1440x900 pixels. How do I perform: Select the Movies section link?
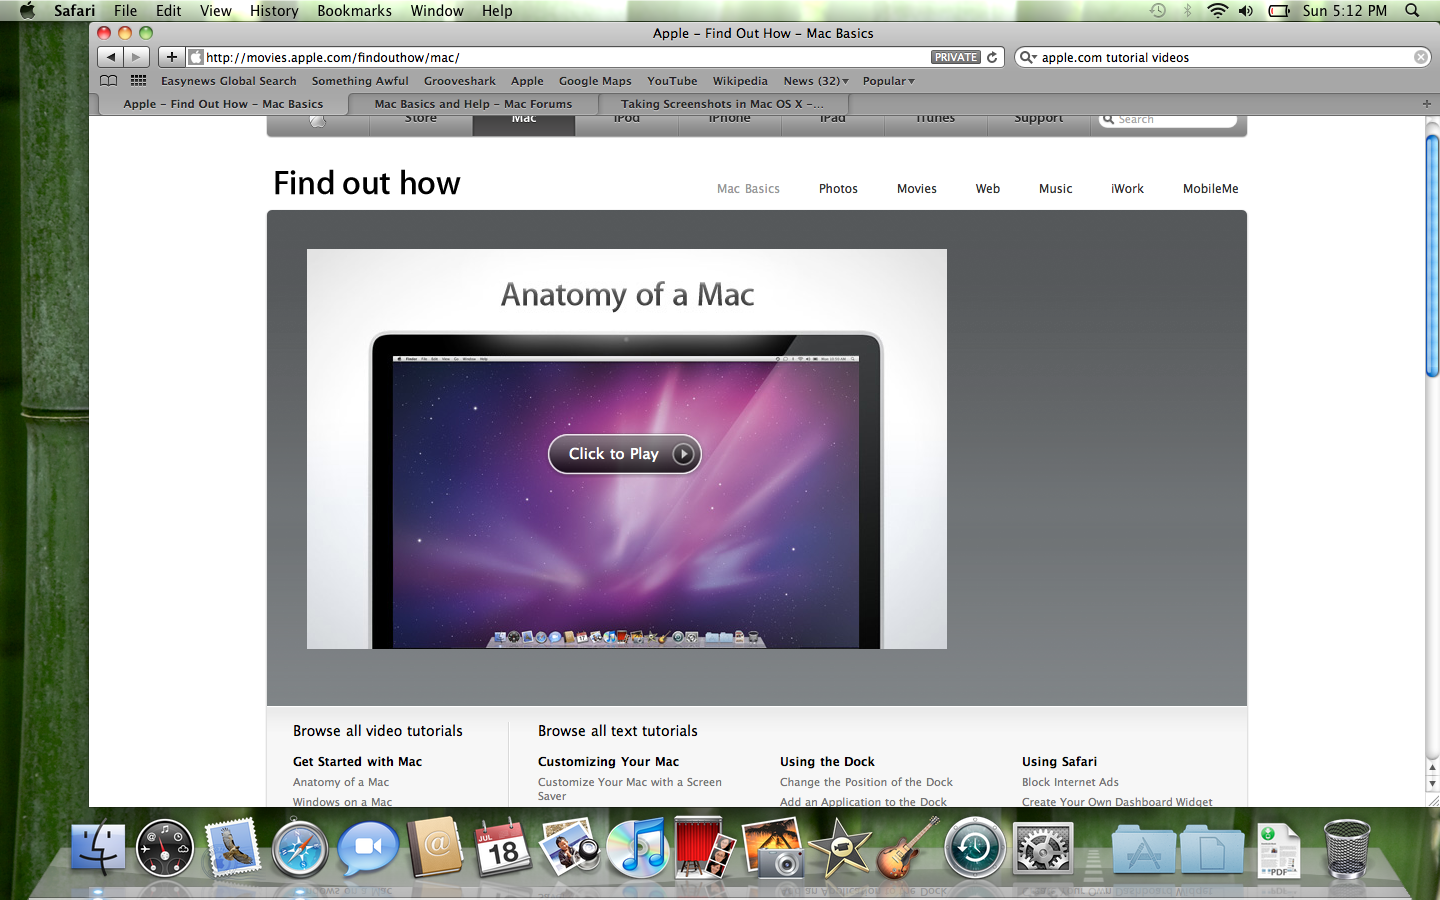tap(917, 189)
